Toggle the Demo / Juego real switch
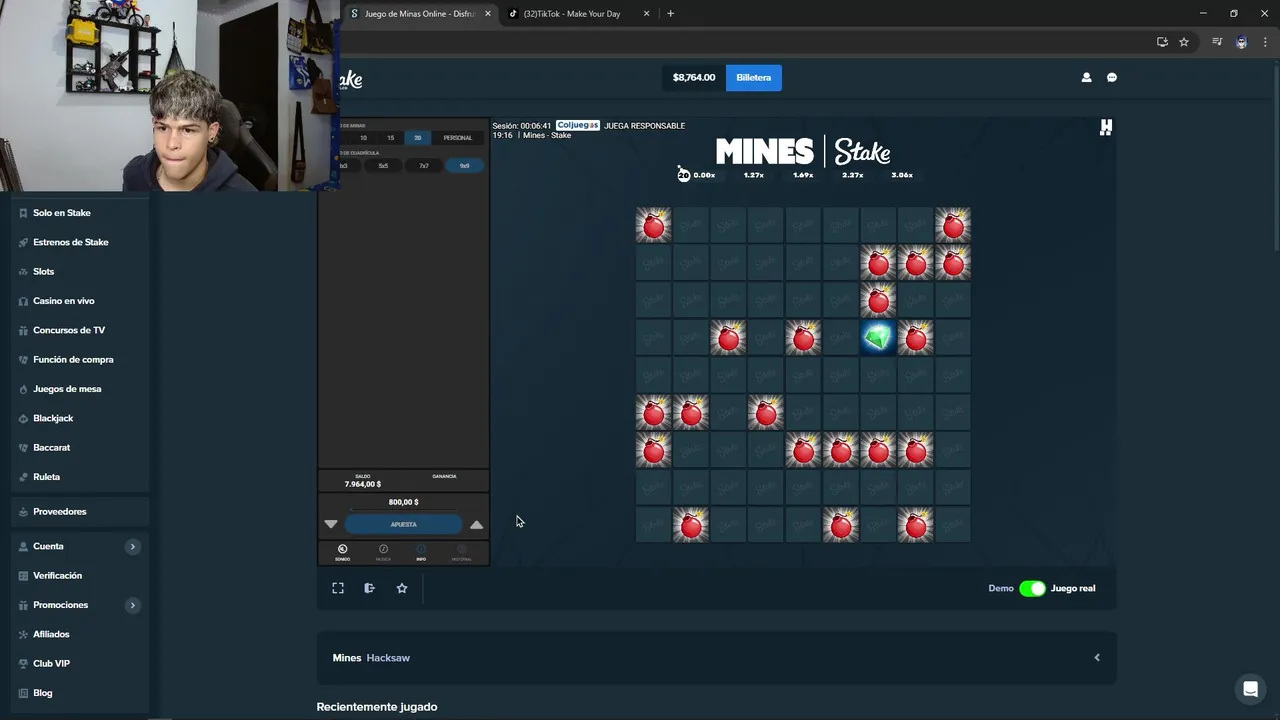The image size is (1280, 720). pos(1032,588)
